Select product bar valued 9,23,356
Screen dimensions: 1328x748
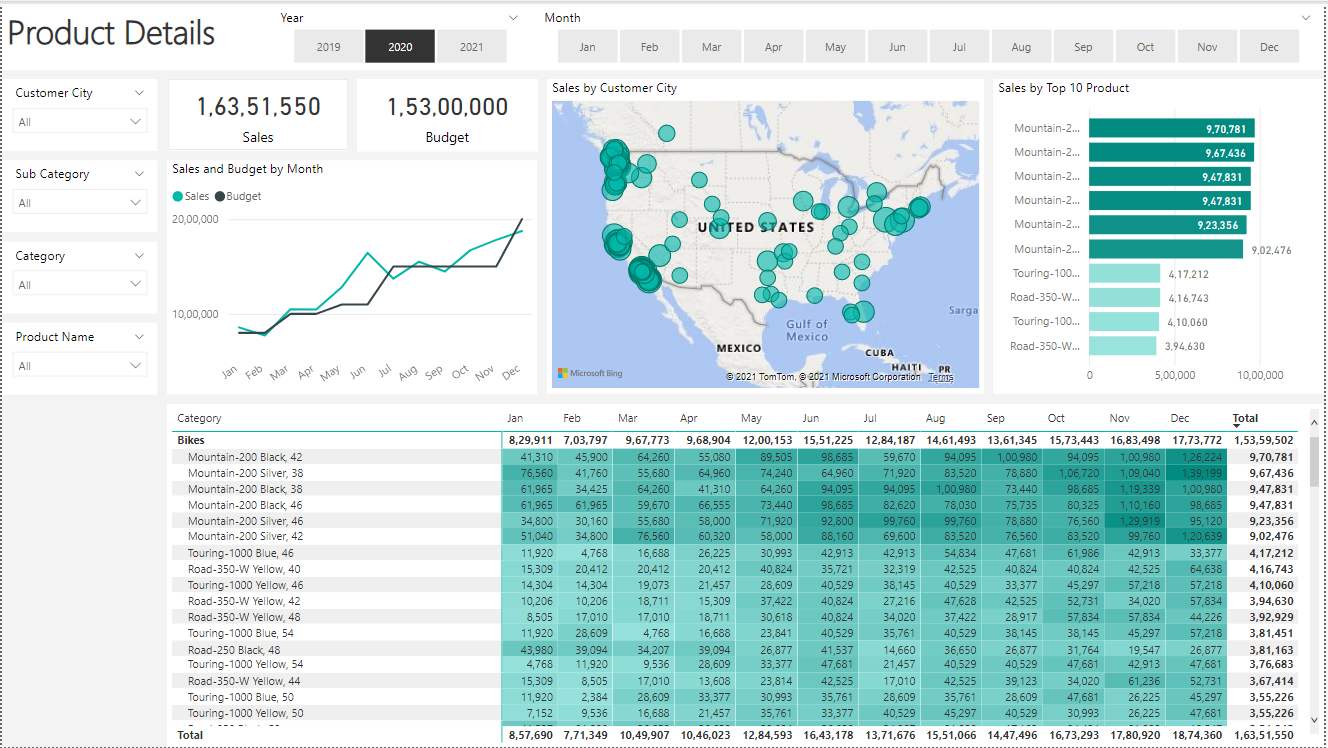coord(1167,225)
